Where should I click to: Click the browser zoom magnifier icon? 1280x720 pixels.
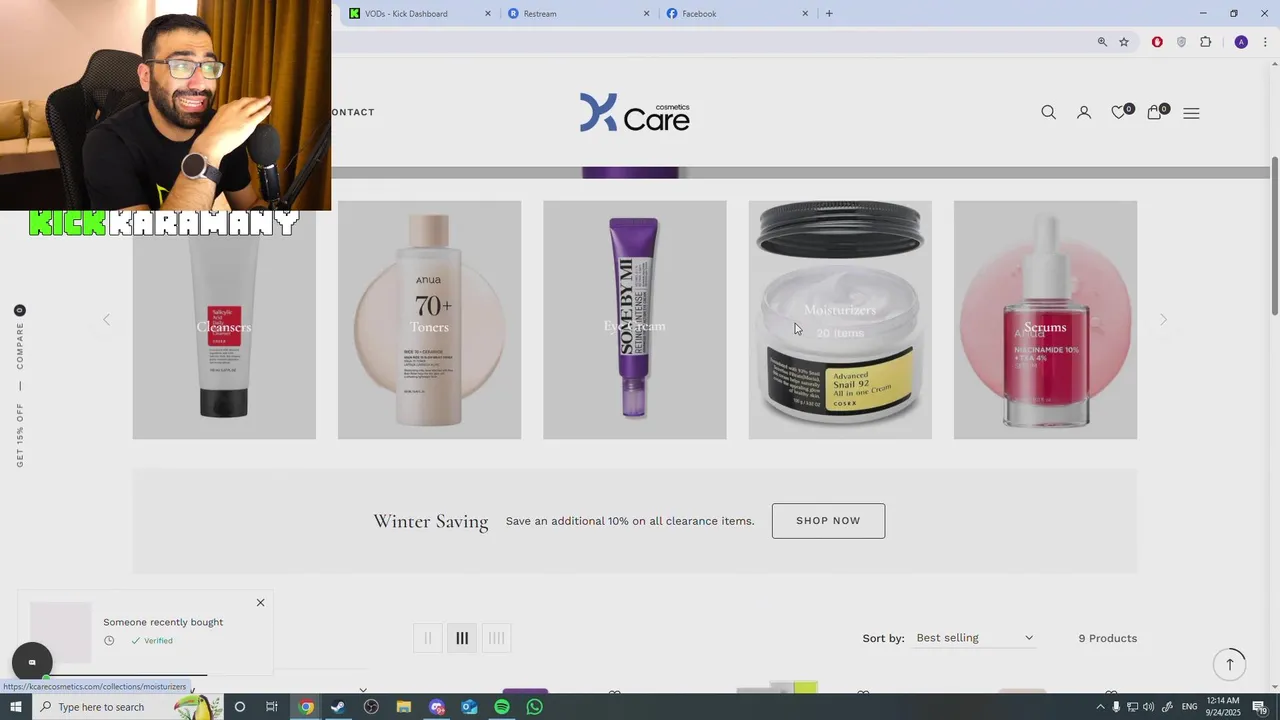[1102, 42]
